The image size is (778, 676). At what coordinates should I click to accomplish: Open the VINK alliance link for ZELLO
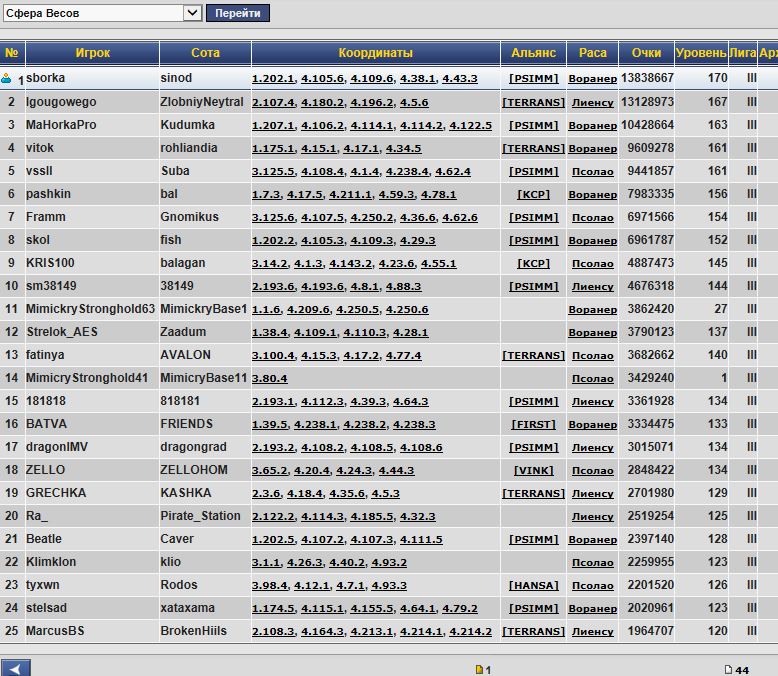coord(533,470)
